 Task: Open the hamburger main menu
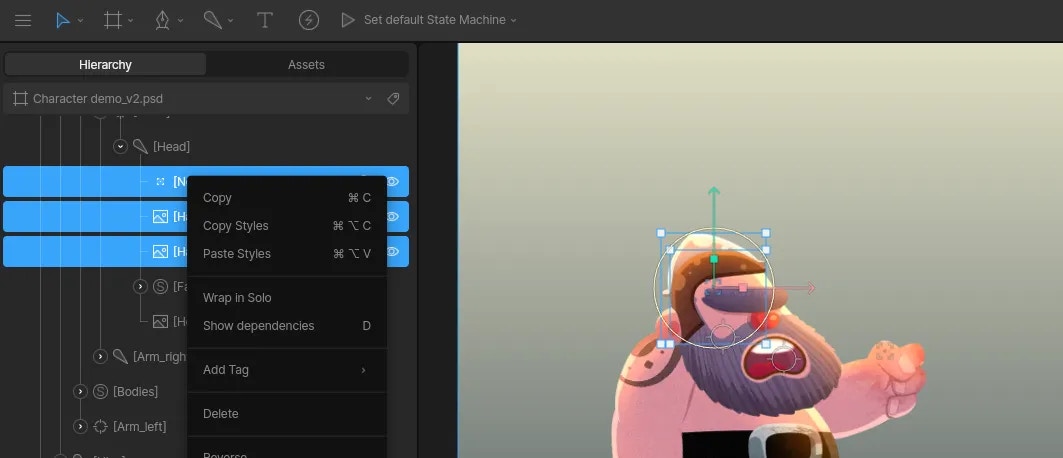[23, 20]
